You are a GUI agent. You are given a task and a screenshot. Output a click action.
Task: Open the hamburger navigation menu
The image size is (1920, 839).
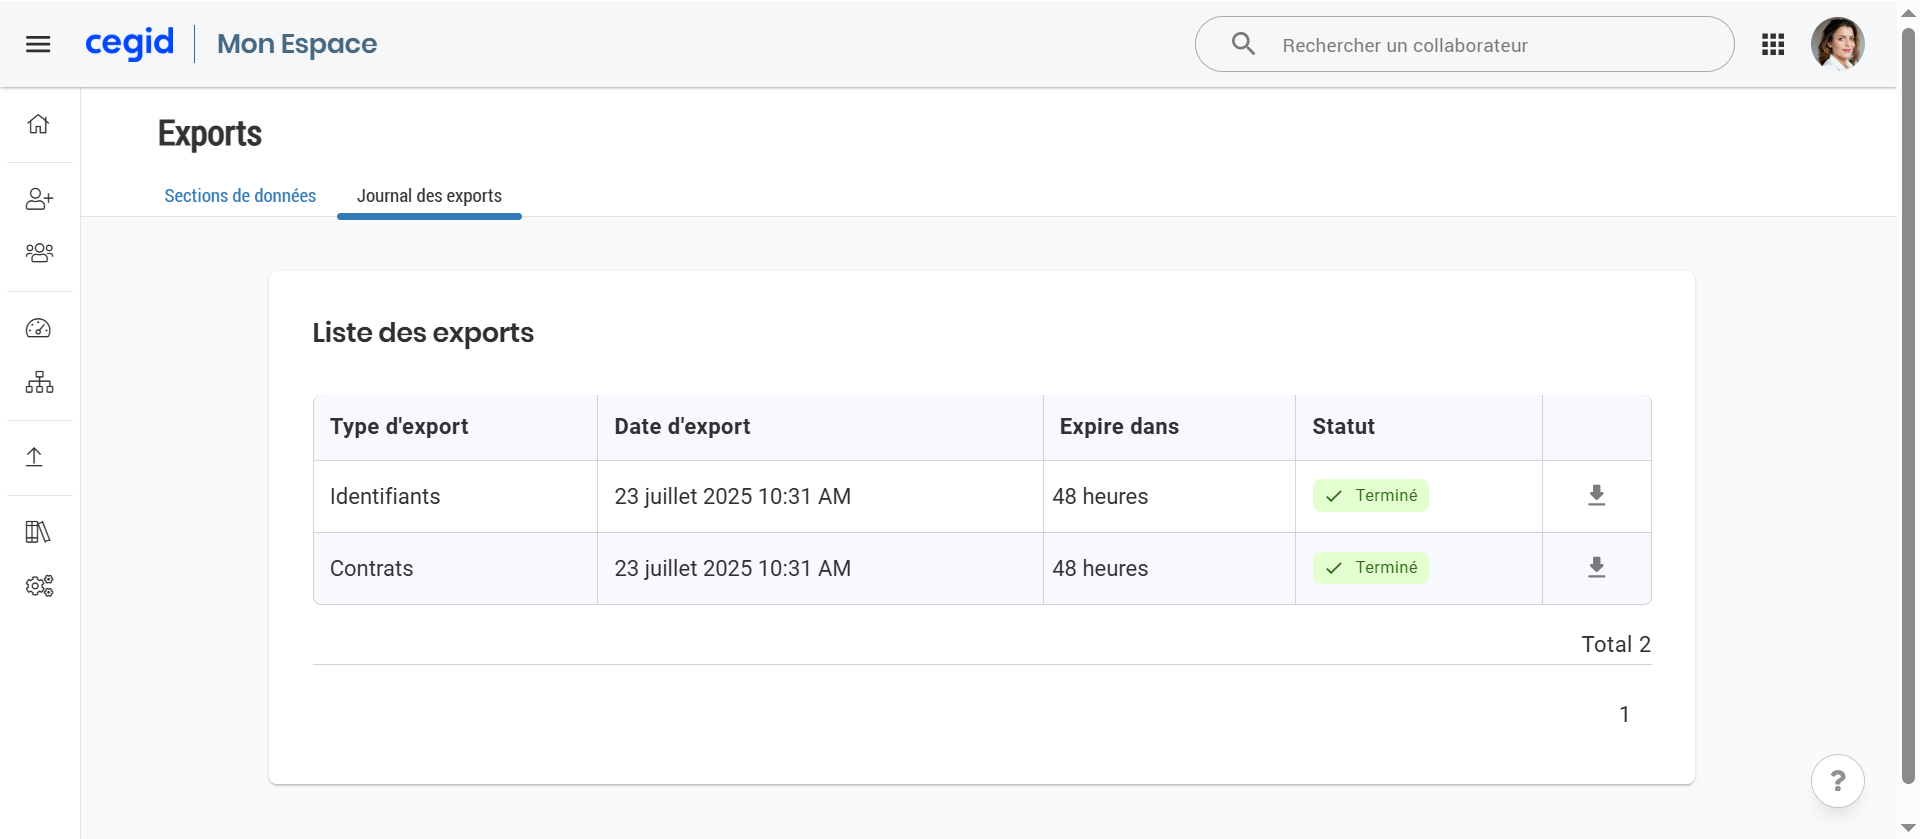[x=38, y=44]
